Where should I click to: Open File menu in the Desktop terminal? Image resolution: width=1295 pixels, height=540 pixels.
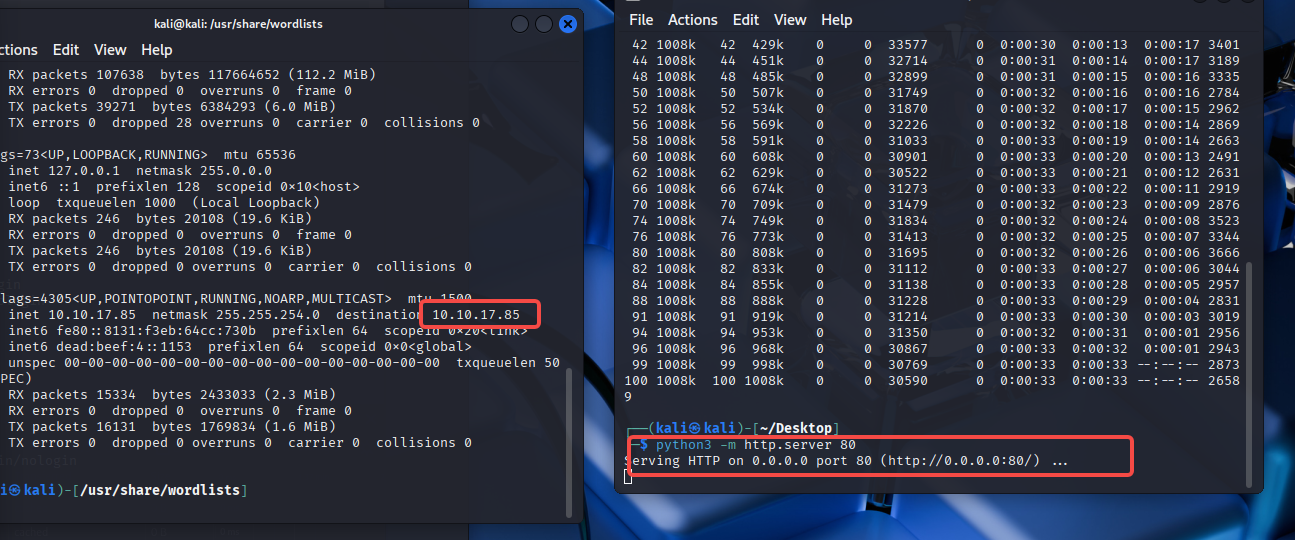641,20
